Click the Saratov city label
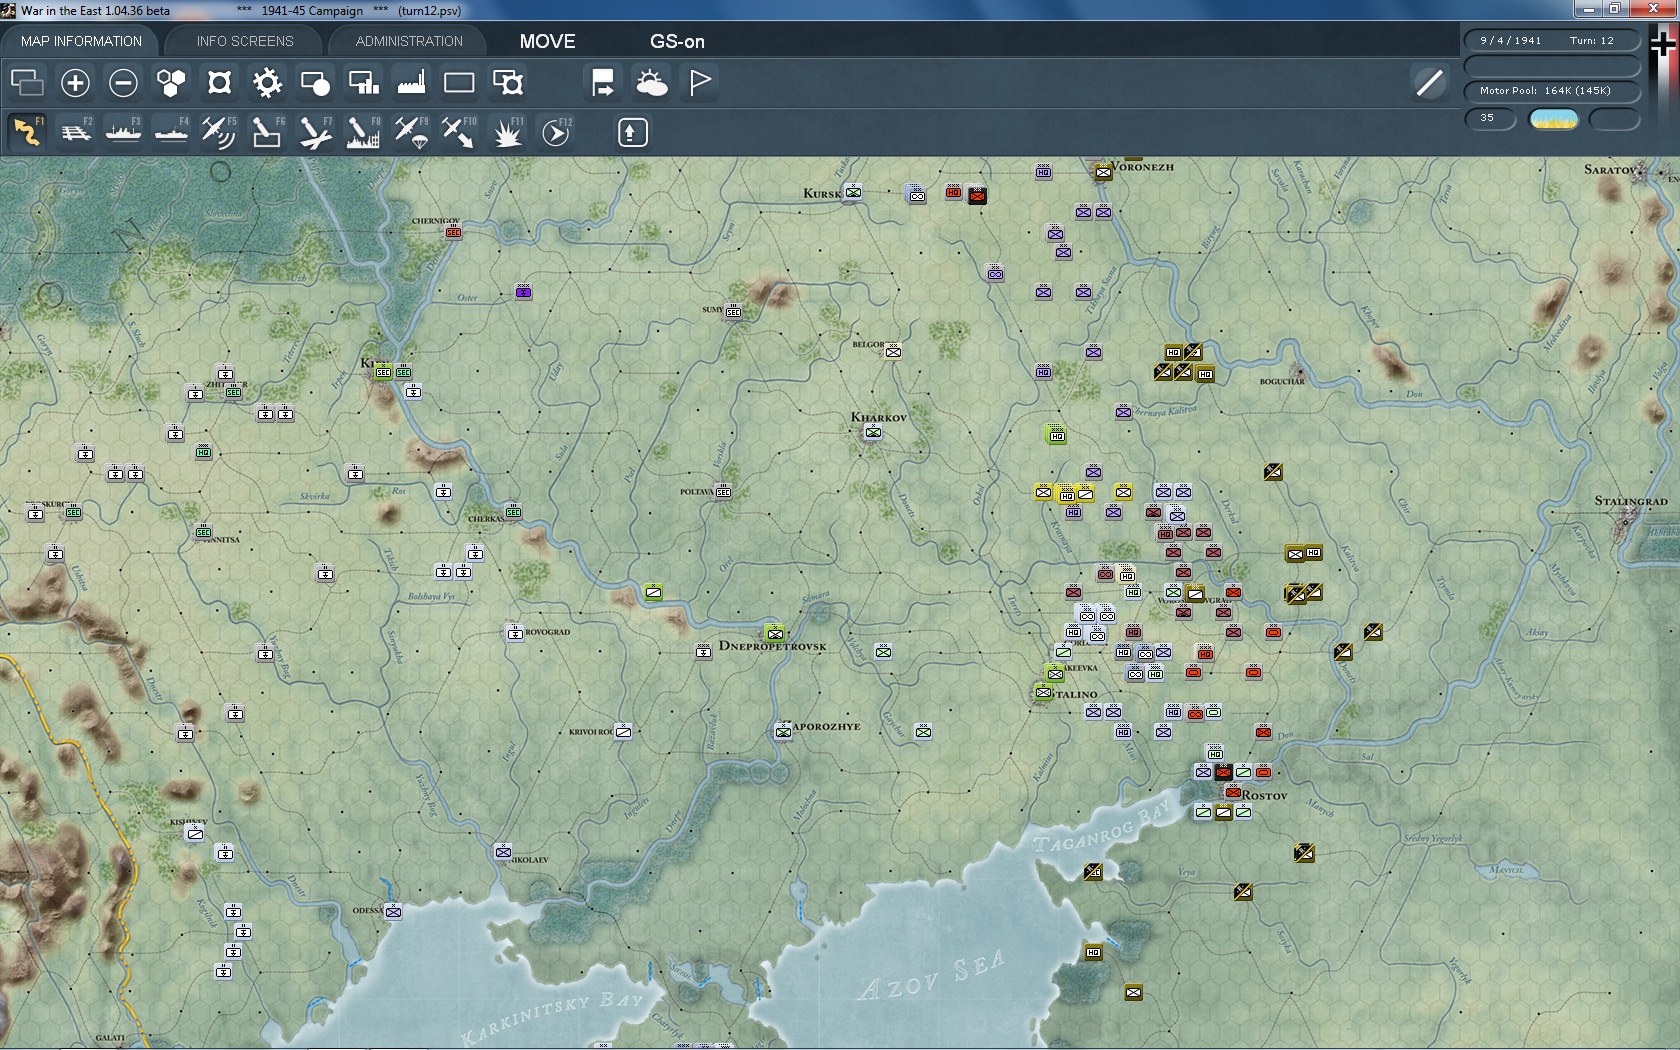1680x1050 pixels. (x=1609, y=170)
